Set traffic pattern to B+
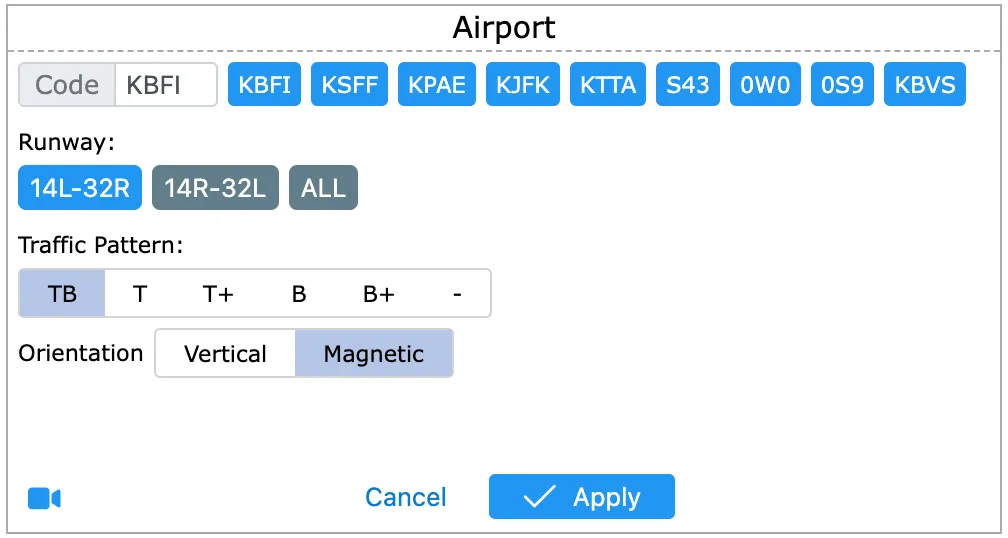The width and height of the screenshot is (1008, 538). [378, 294]
